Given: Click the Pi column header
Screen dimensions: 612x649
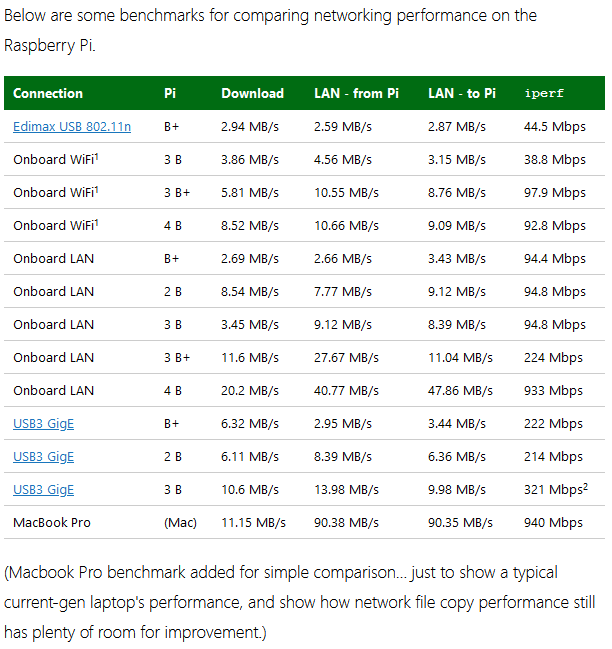Looking at the screenshot, I should click(170, 94).
